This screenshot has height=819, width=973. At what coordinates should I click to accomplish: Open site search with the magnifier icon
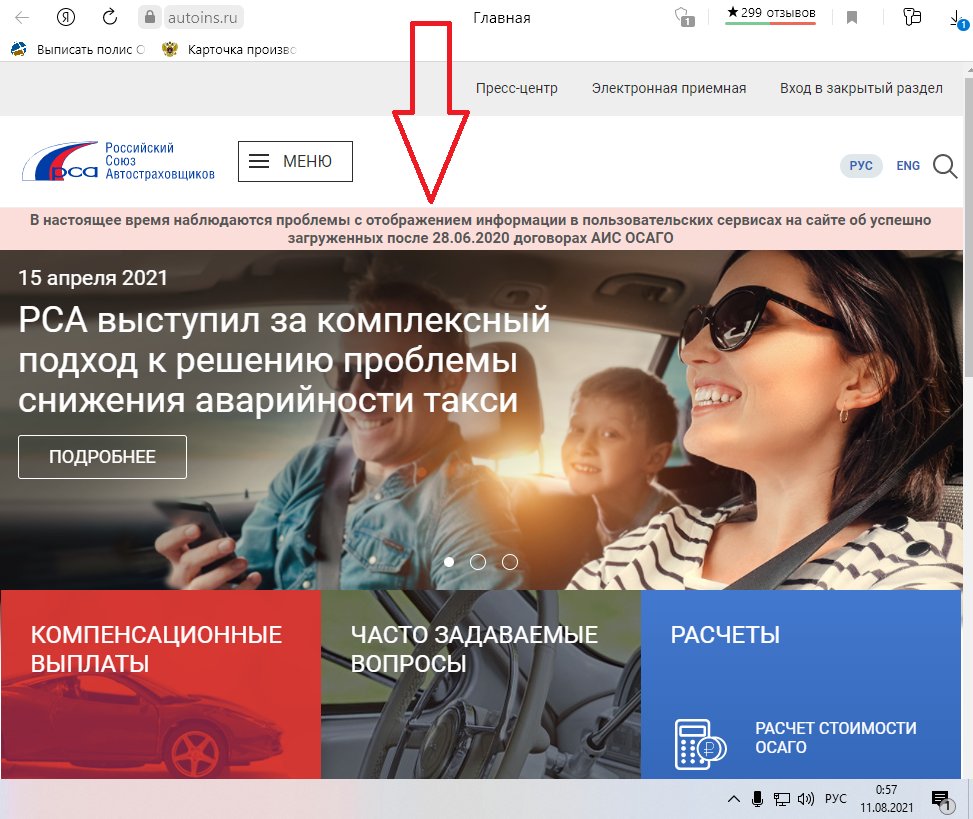pos(945,166)
